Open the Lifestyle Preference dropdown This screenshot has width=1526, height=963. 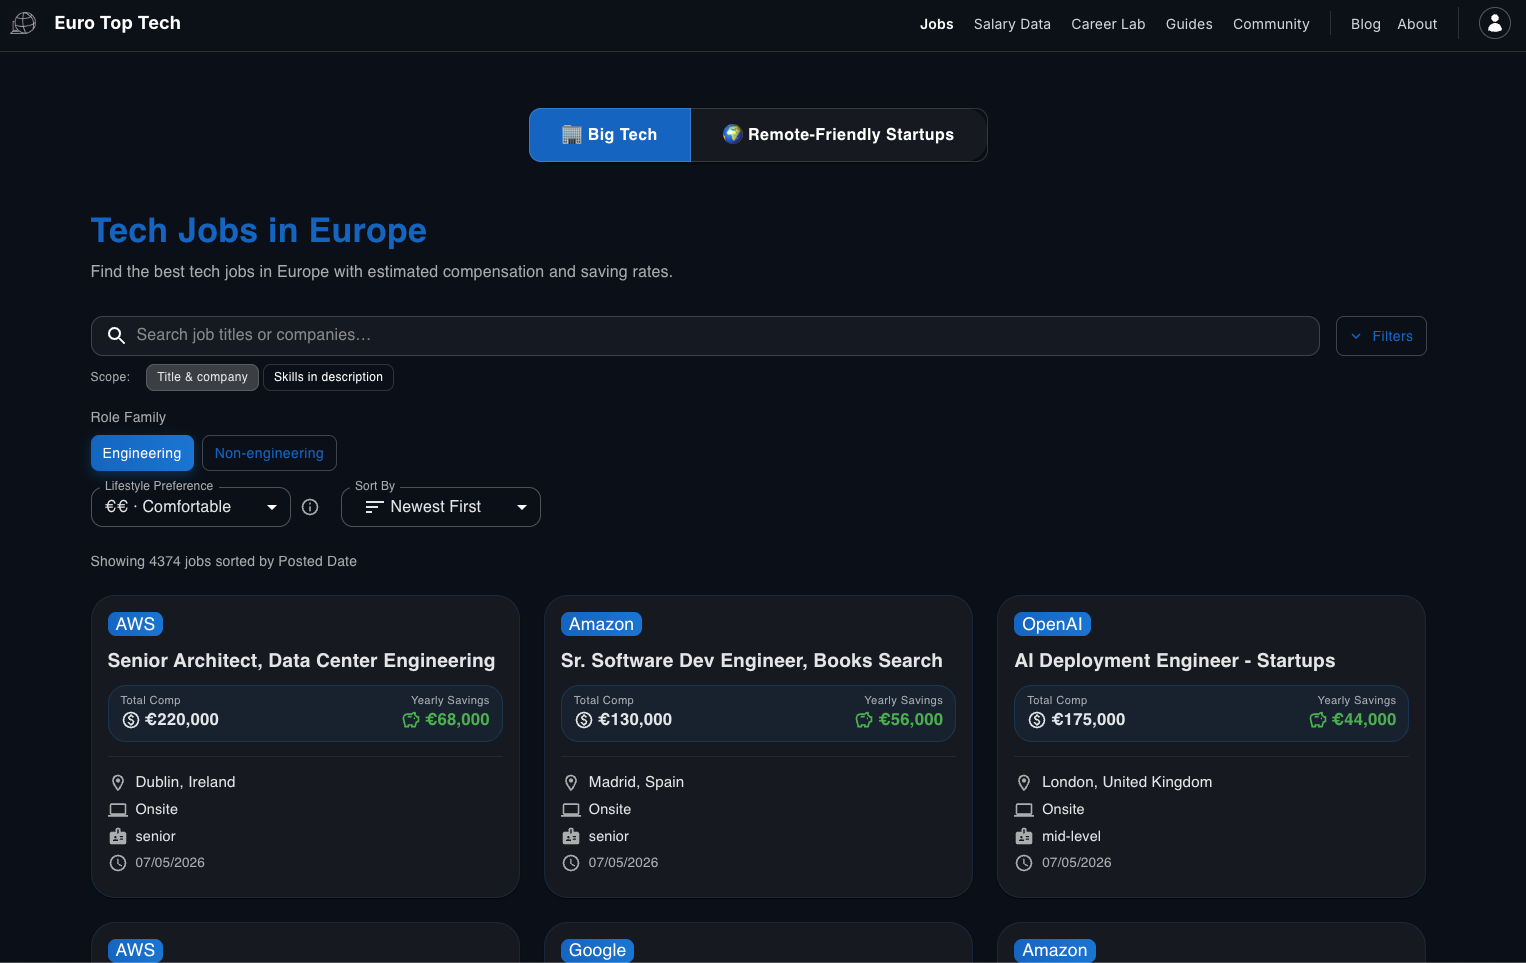coord(191,507)
